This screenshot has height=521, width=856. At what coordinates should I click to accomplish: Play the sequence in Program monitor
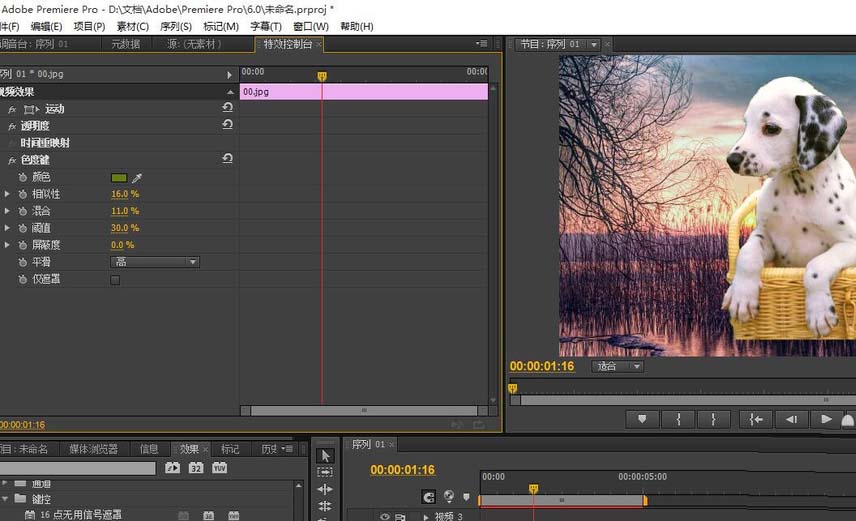pos(825,419)
